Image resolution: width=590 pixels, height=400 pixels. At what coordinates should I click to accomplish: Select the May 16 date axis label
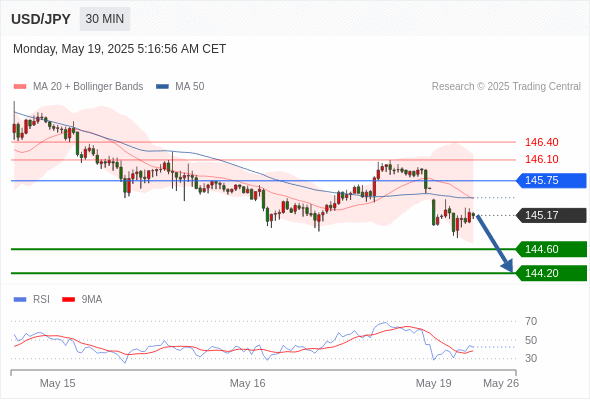coord(248,383)
